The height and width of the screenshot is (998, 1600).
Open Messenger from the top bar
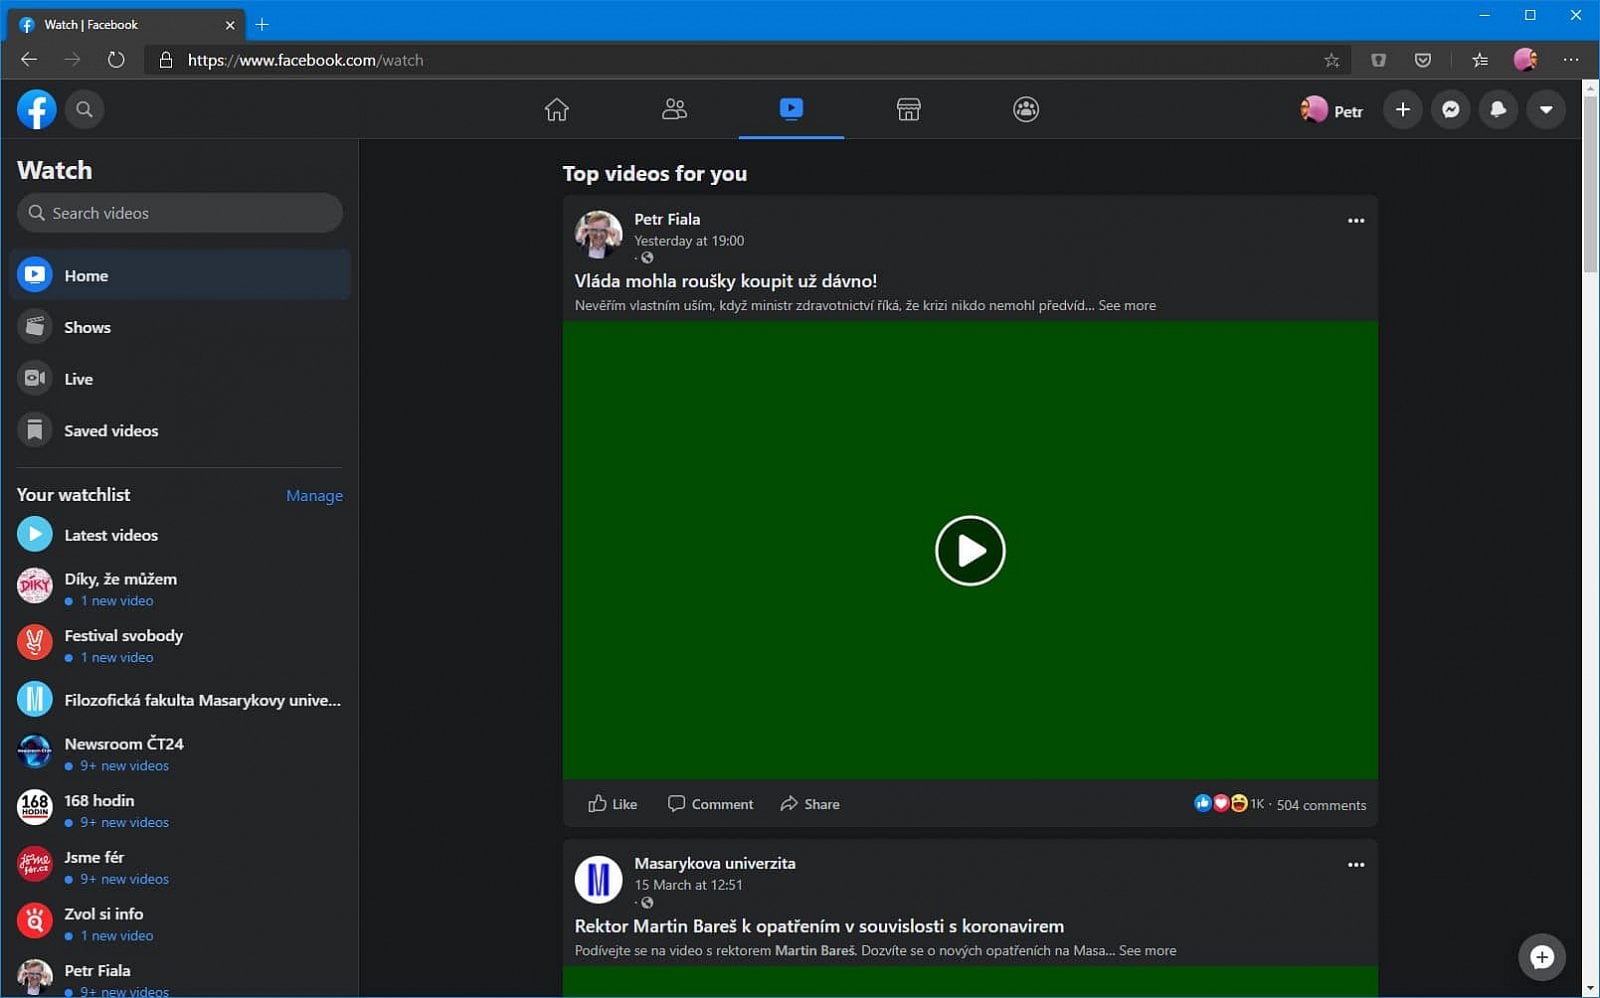coord(1451,109)
